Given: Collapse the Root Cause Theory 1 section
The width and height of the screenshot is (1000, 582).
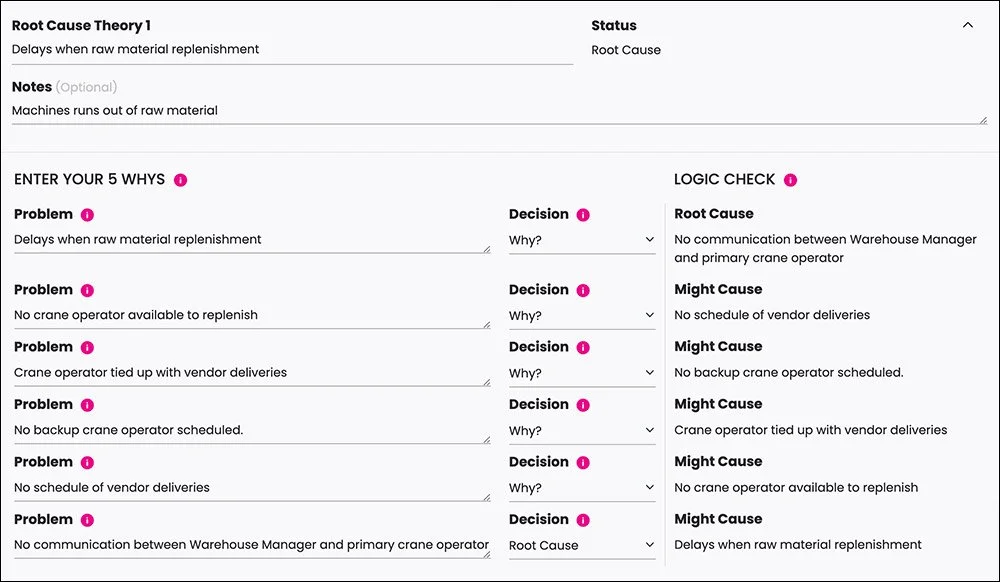Looking at the screenshot, I should pyautogui.click(x=967, y=26).
